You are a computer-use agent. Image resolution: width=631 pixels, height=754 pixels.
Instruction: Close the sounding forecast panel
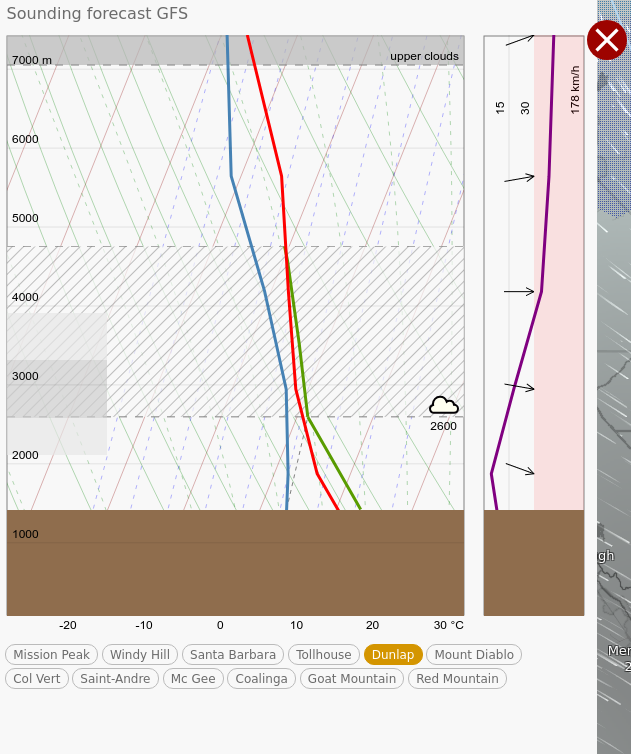pos(606,40)
